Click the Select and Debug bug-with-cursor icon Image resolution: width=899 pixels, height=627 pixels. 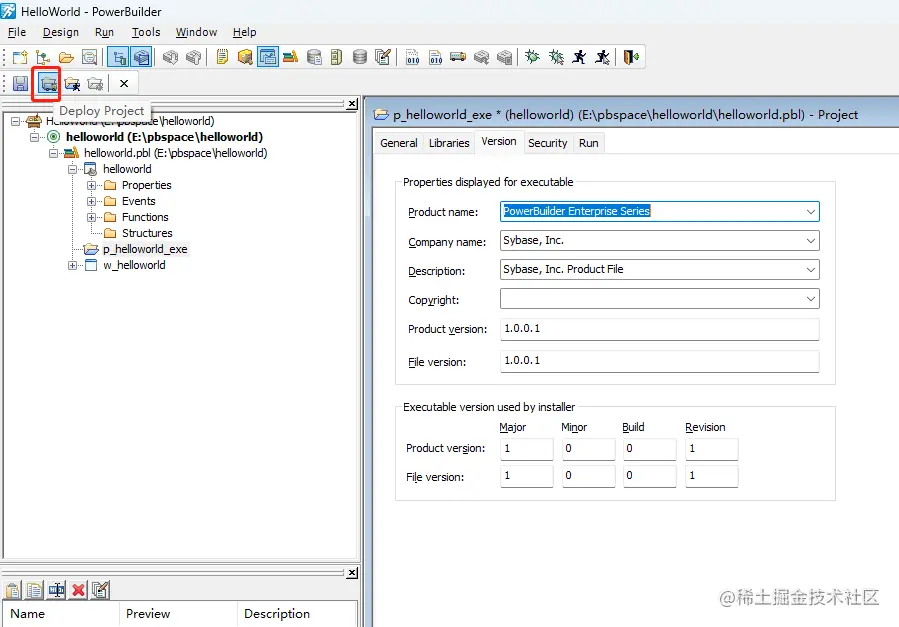tap(556, 57)
